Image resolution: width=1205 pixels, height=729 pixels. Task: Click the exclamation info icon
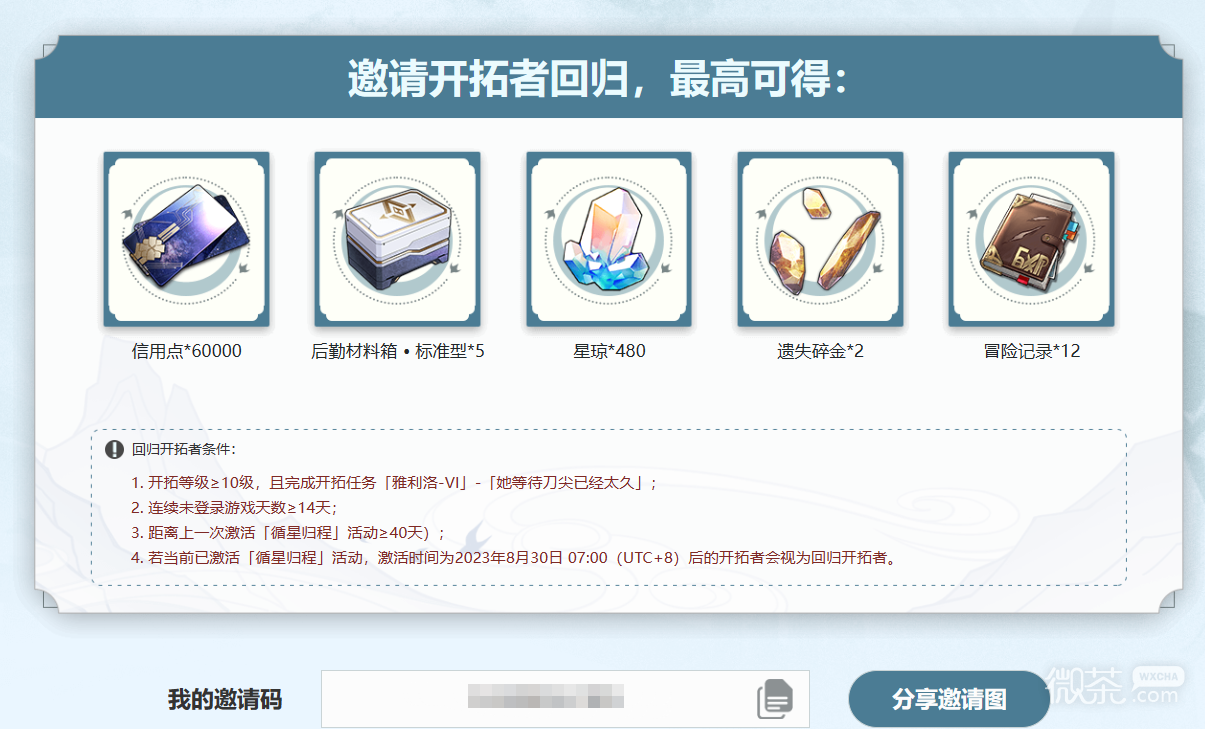[114, 449]
